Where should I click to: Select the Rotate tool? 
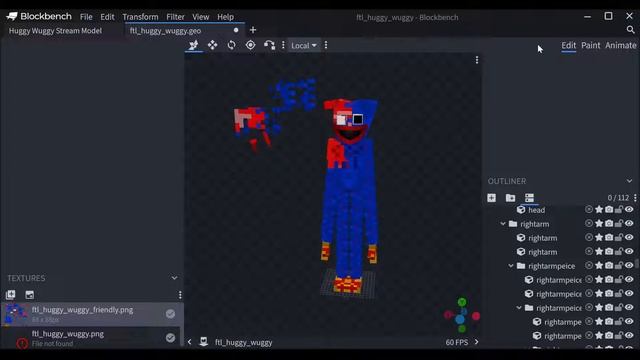(231, 45)
